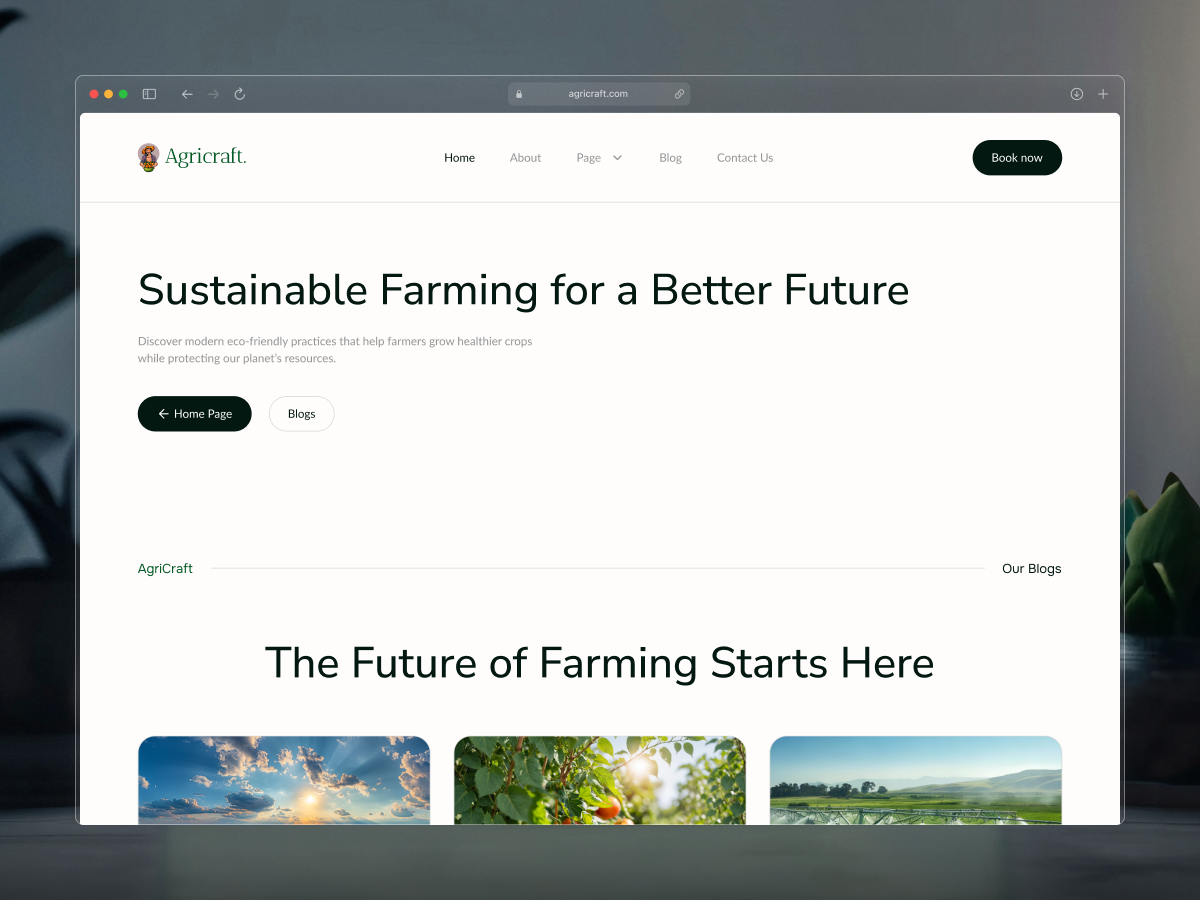
Task: Click the padlock icon in address bar
Action: [519, 93]
